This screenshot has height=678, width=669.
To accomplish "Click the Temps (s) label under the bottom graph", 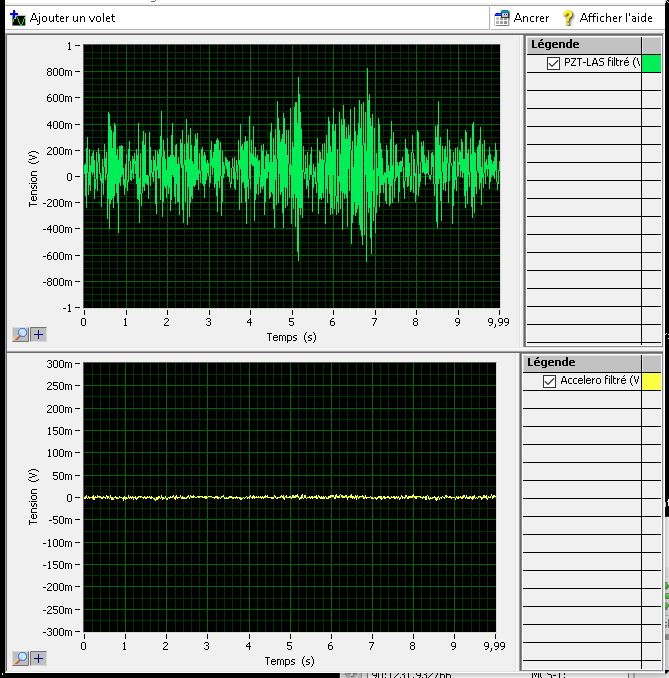I will (x=291, y=661).
